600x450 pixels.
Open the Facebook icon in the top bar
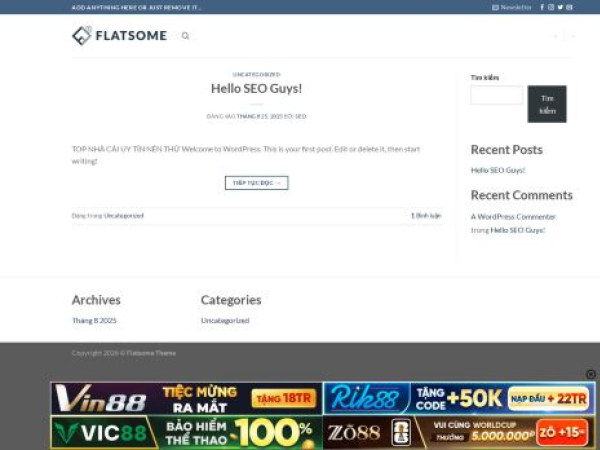point(542,7)
